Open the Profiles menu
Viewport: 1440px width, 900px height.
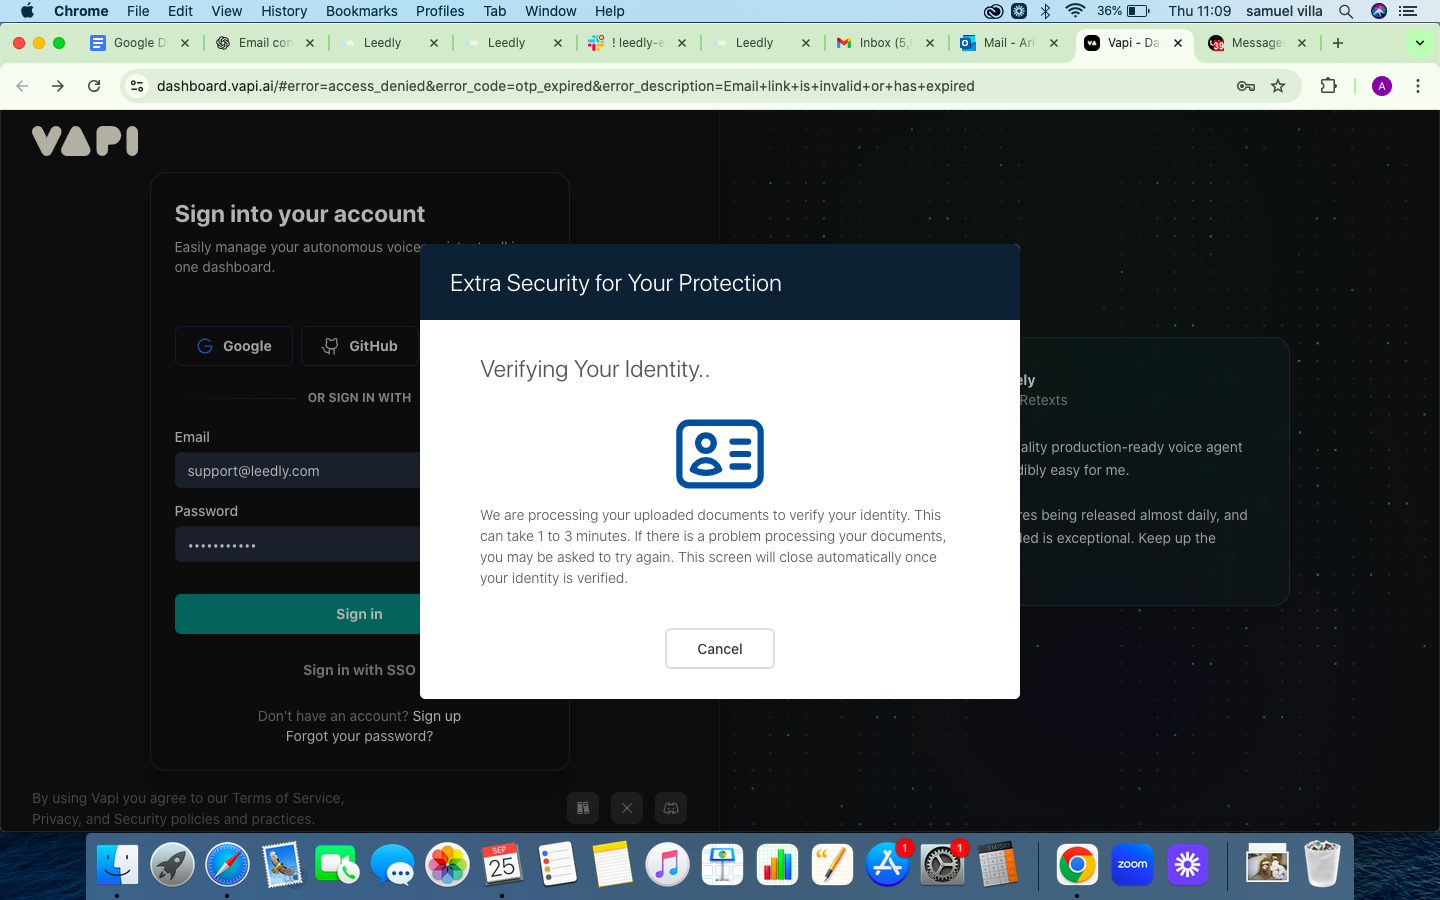[x=440, y=11]
